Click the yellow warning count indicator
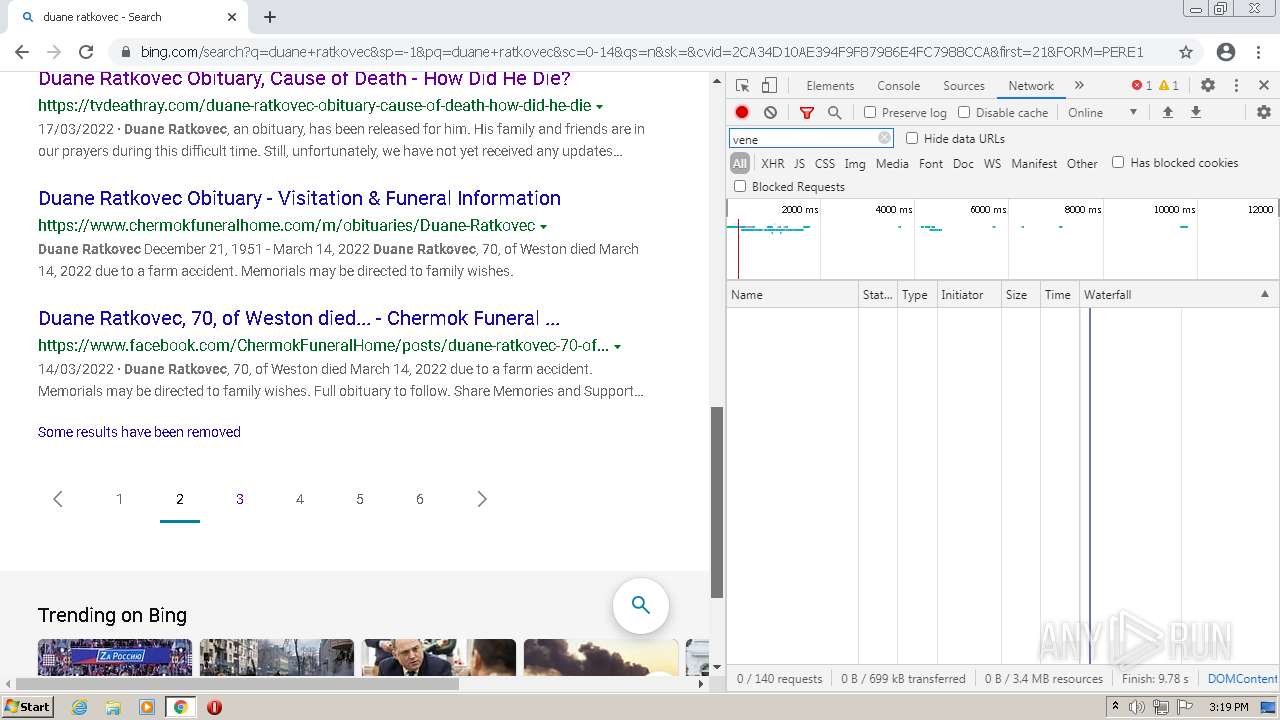The width and height of the screenshot is (1280, 720). 1168,86
